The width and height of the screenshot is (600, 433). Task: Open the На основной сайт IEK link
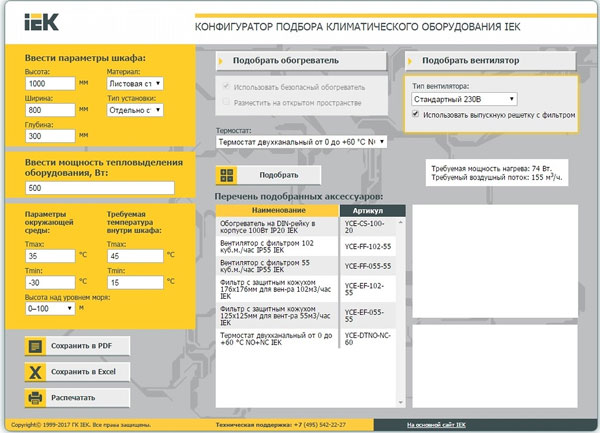coord(436,425)
